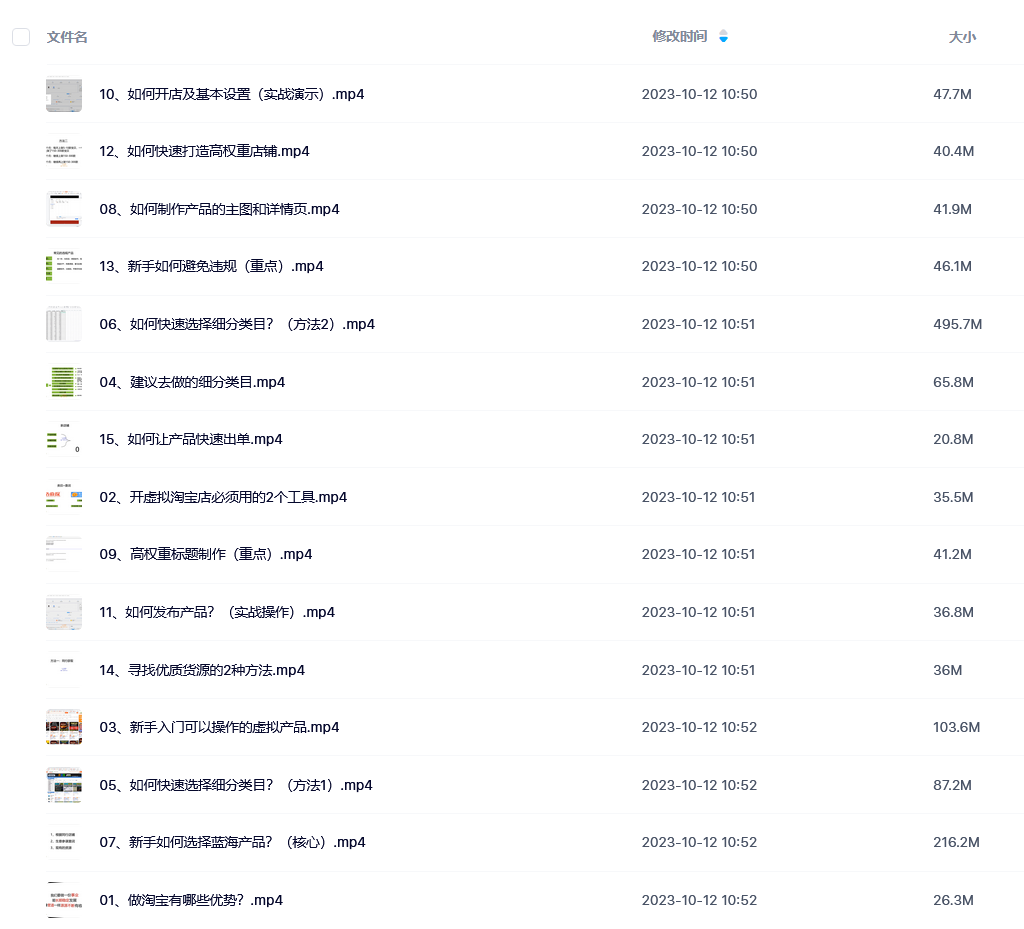Open thumbnail of 12、如何快速打造高权重店铺 video
This screenshot has height=929, width=1024.
pyautogui.click(x=64, y=151)
